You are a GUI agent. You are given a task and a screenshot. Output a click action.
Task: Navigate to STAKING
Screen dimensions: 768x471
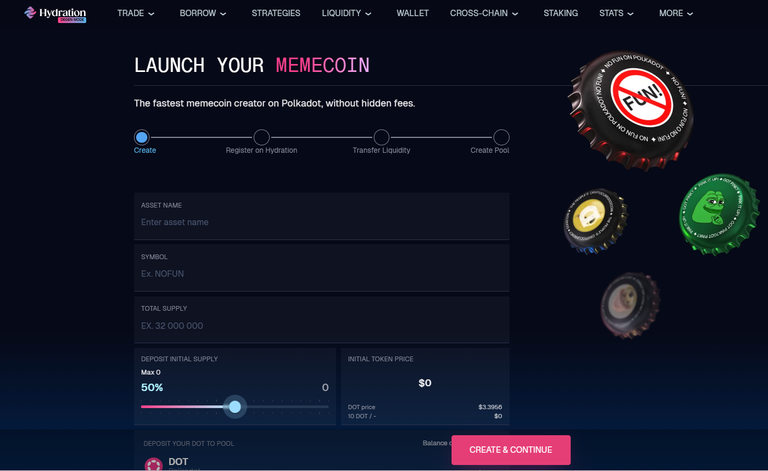coord(560,13)
